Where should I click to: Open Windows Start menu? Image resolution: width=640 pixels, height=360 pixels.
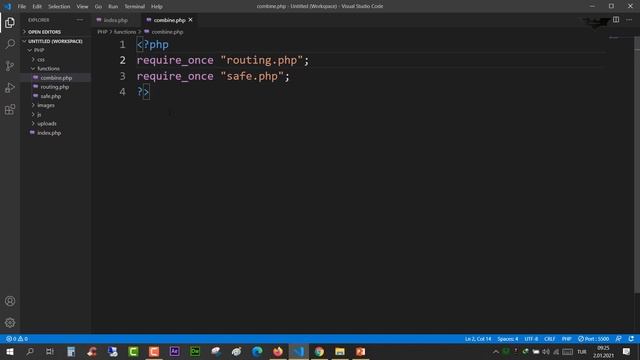(10, 351)
